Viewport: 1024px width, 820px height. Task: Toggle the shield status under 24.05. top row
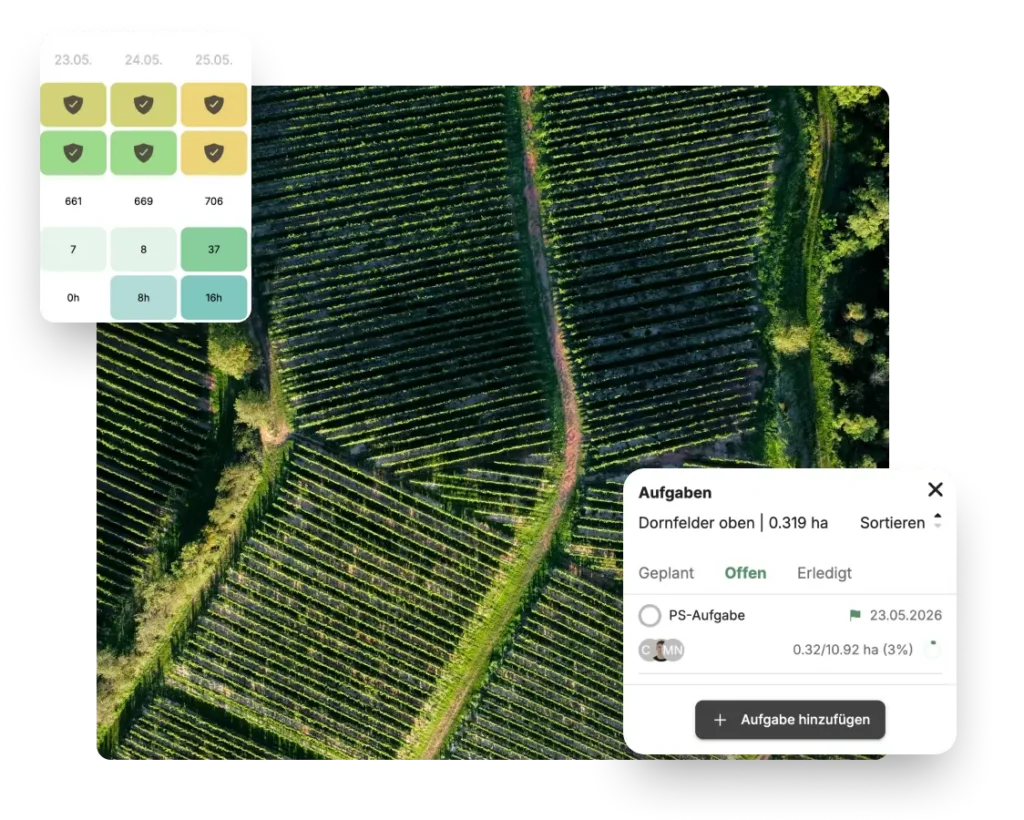[x=143, y=104]
